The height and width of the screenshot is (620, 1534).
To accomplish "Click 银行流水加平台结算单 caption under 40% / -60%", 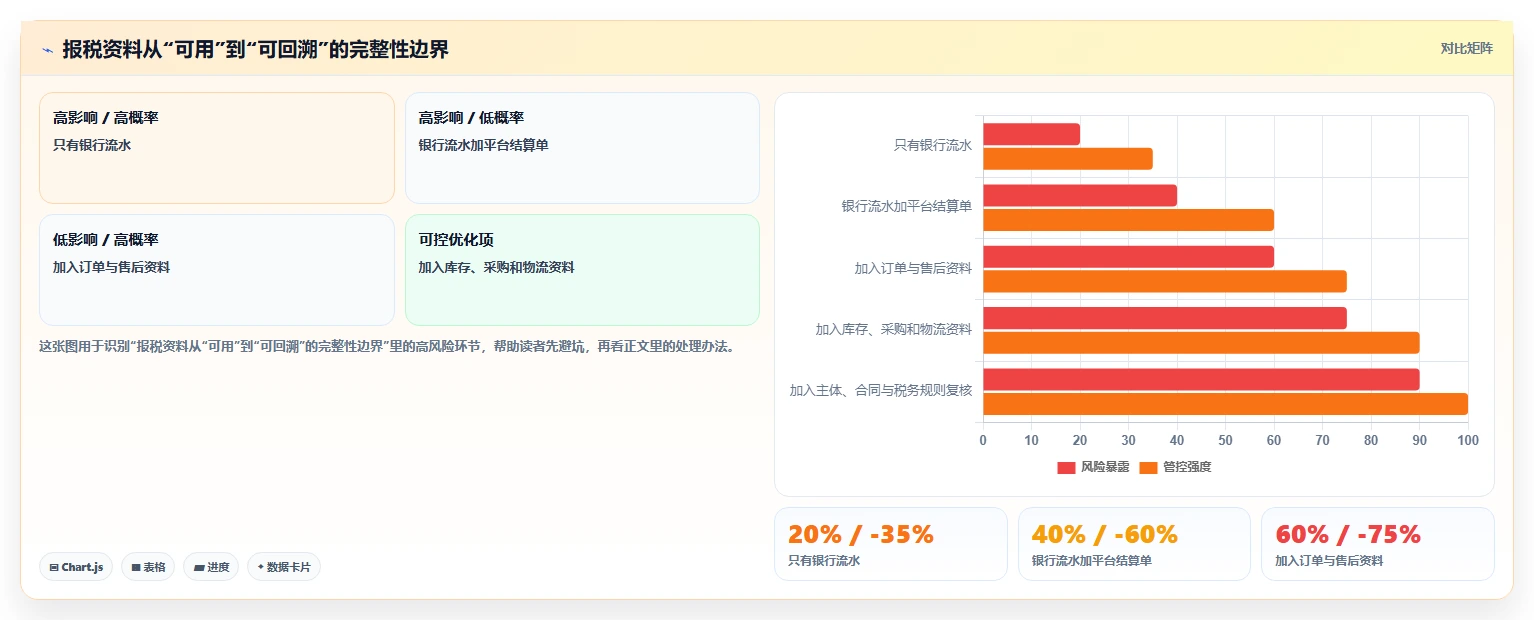I will click(1092, 561).
